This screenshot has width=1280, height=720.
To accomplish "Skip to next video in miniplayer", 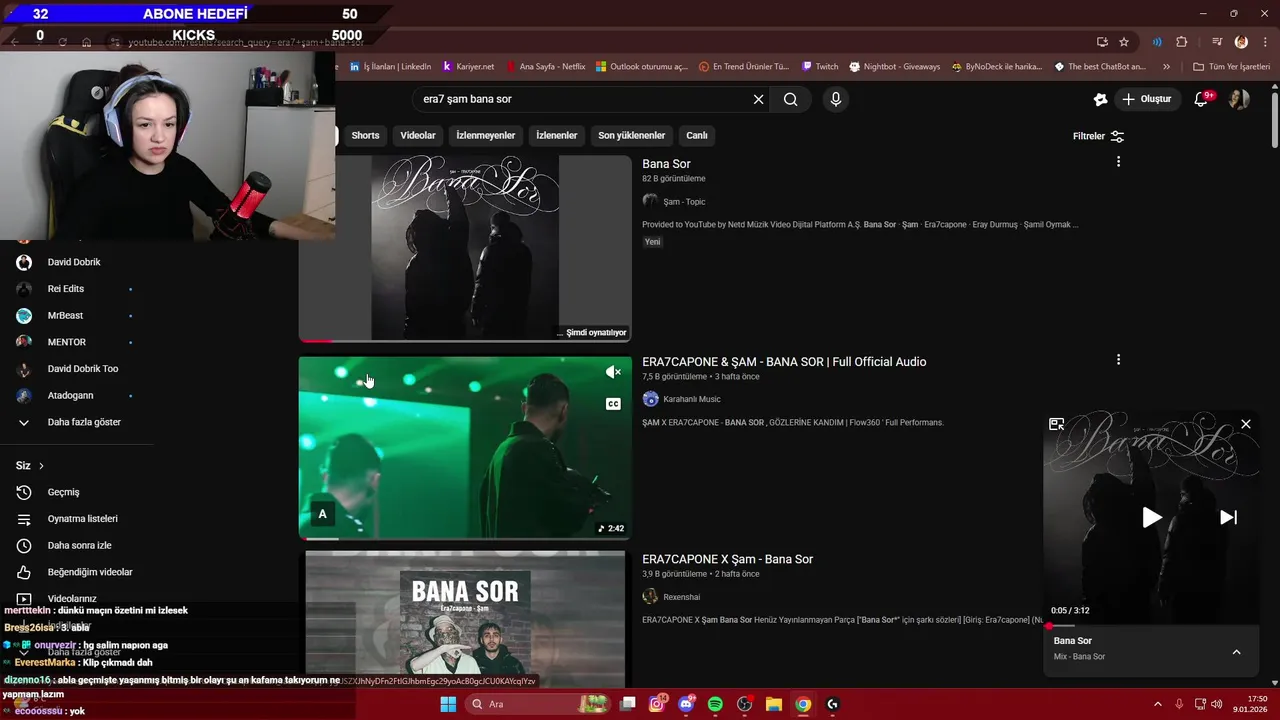I will [x=1229, y=517].
